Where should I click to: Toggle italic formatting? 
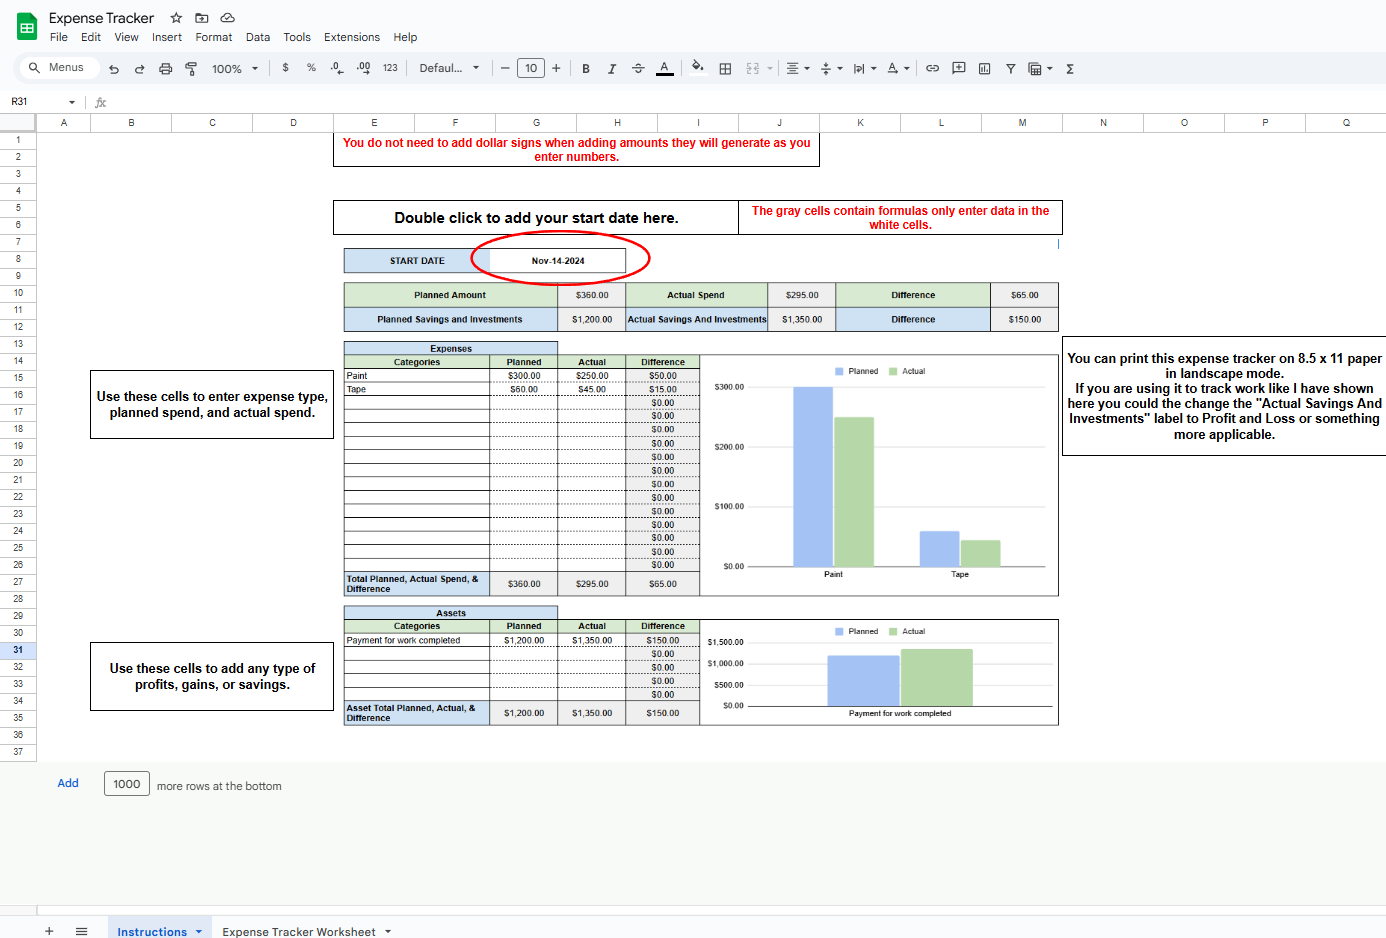click(611, 68)
